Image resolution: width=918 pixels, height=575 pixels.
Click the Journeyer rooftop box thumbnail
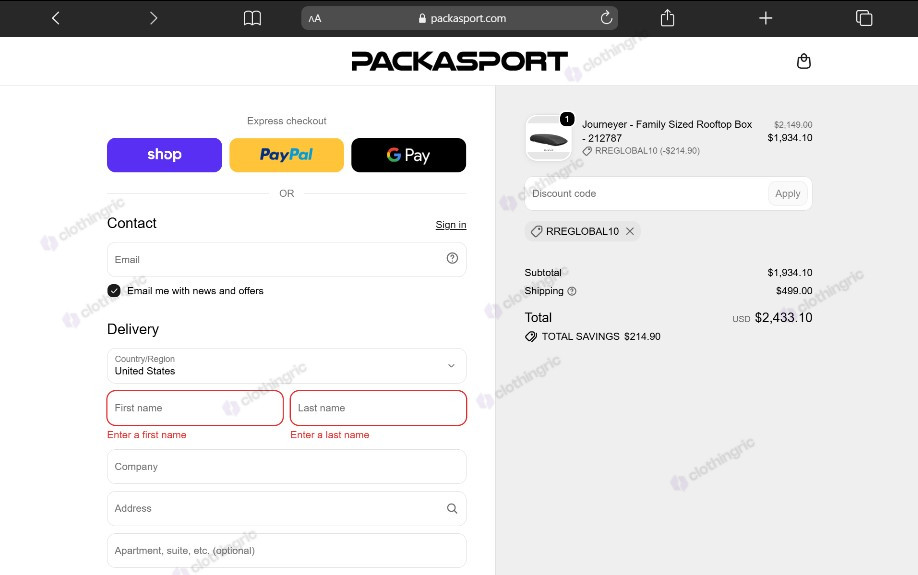549,138
